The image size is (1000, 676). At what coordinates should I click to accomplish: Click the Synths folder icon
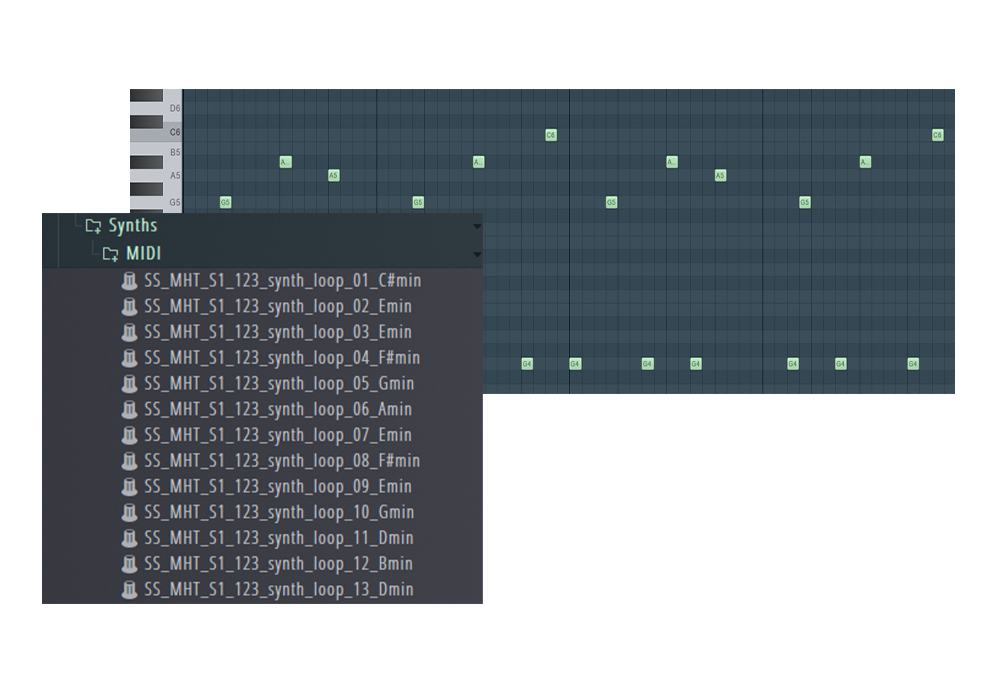(x=93, y=226)
